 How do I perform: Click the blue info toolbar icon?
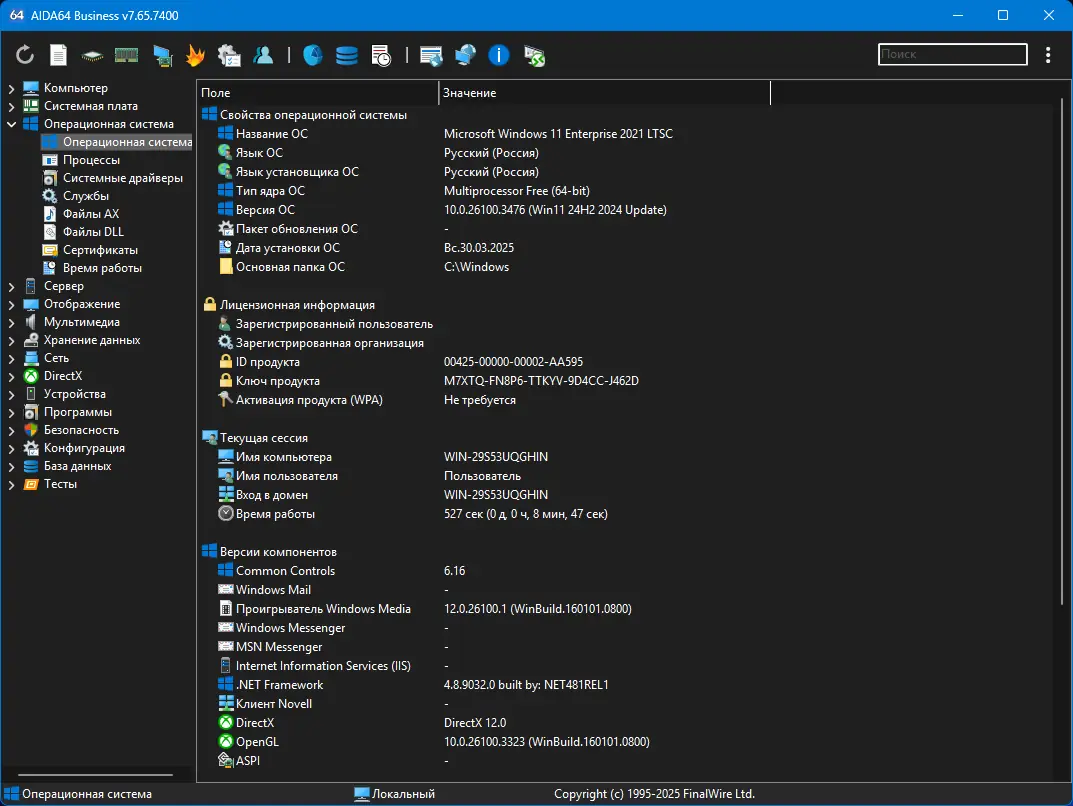pyautogui.click(x=498, y=55)
